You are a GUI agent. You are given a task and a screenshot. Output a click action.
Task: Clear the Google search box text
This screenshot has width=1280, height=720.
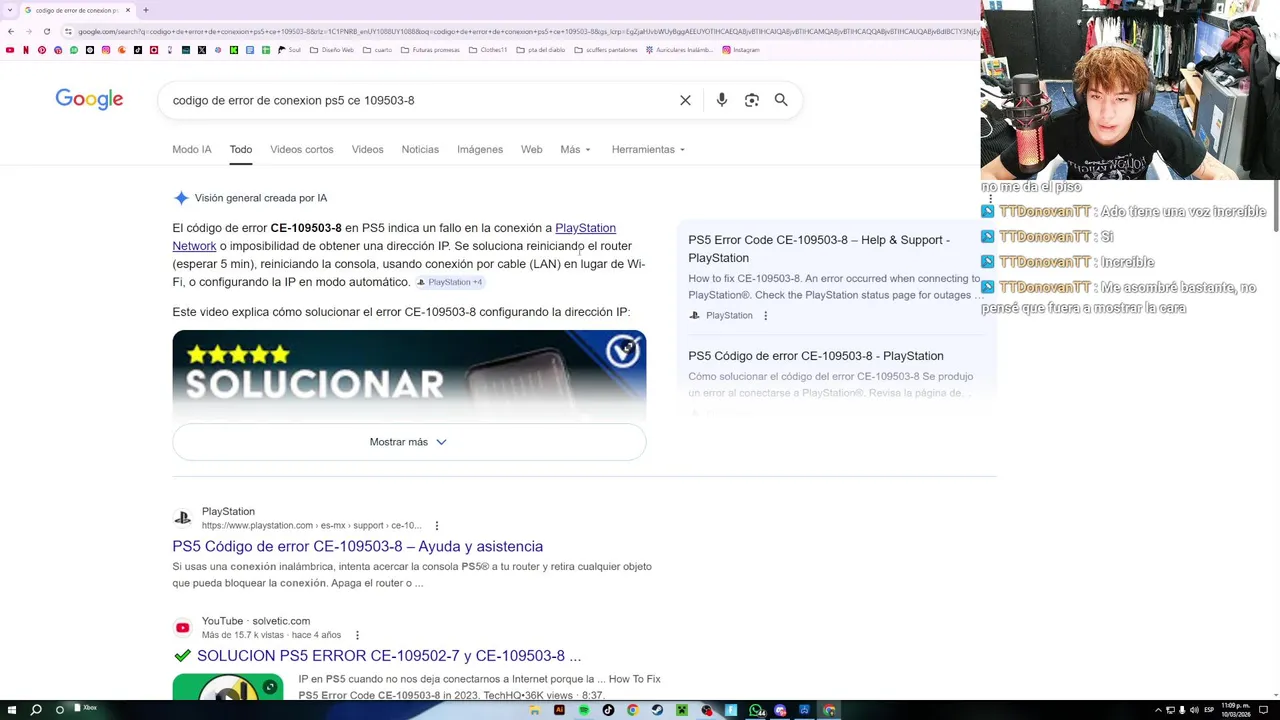(x=685, y=100)
